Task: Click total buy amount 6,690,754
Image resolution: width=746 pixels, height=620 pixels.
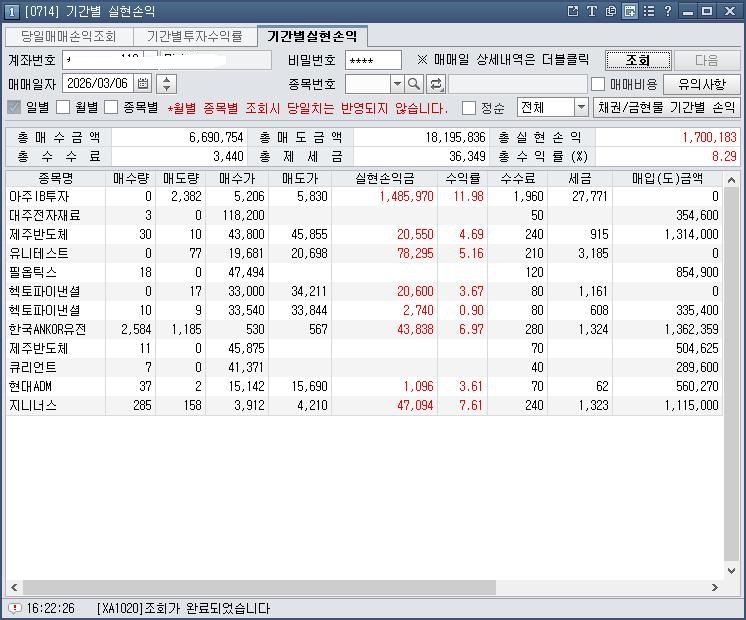Action: (216, 138)
